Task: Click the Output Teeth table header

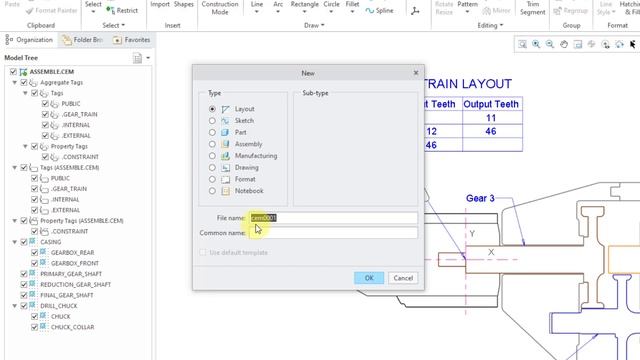Action: (491, 104)
